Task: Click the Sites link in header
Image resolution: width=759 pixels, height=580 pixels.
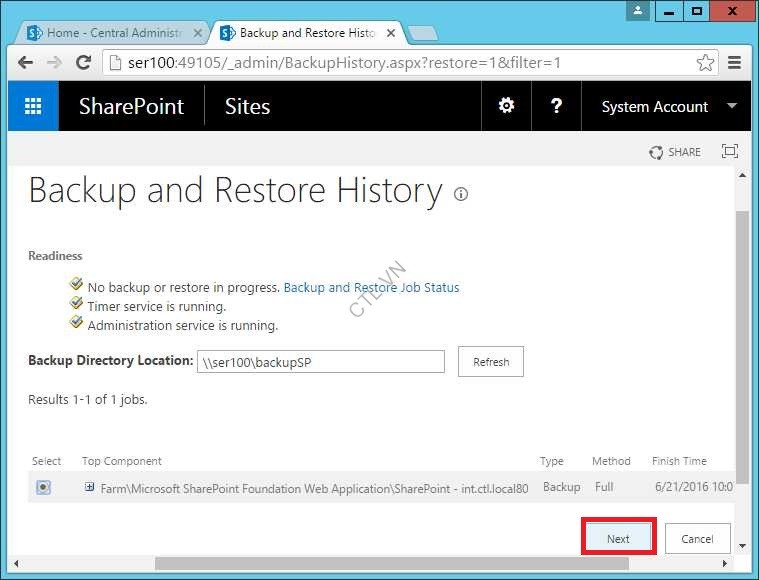Action: [247, 107]
